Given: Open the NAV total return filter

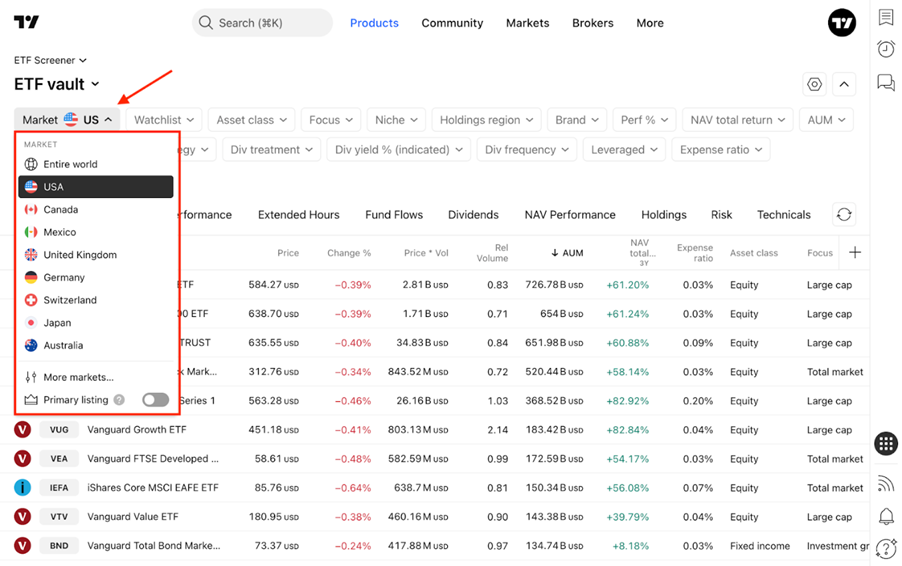Looking at the screenshot, I should tap(737, 120).
